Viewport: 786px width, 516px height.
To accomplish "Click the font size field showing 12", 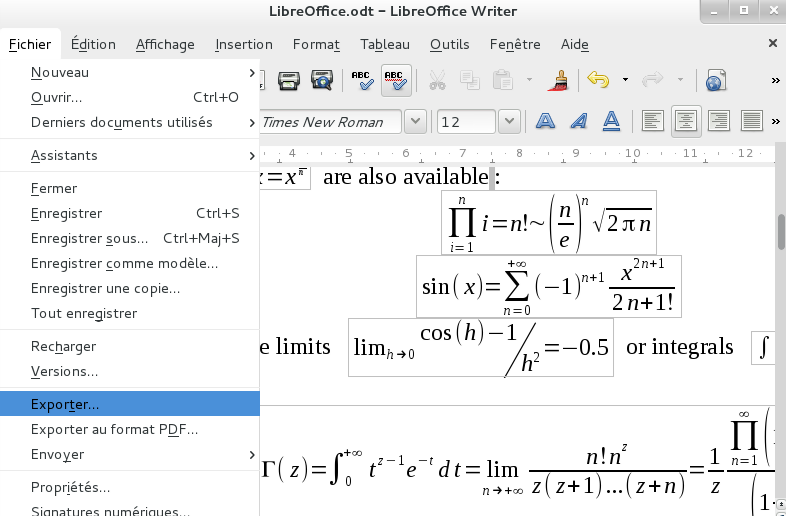I will [x=466, y=122].
